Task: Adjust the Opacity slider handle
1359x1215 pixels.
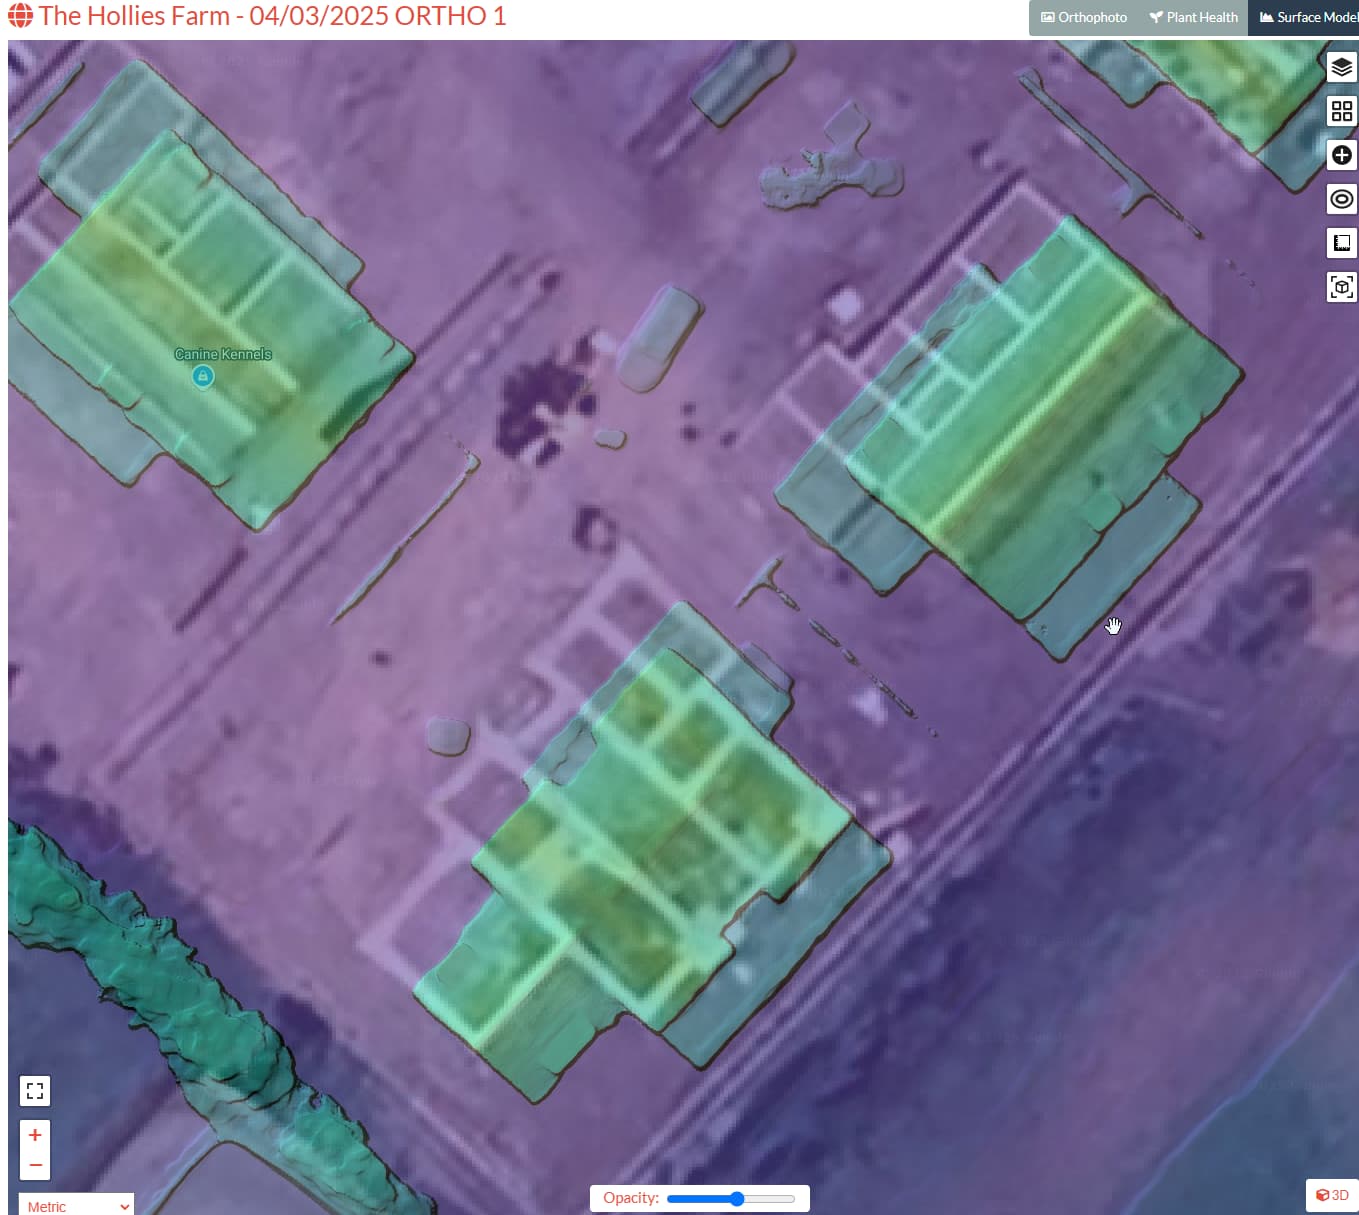Action: click(x=737, y=1197)
